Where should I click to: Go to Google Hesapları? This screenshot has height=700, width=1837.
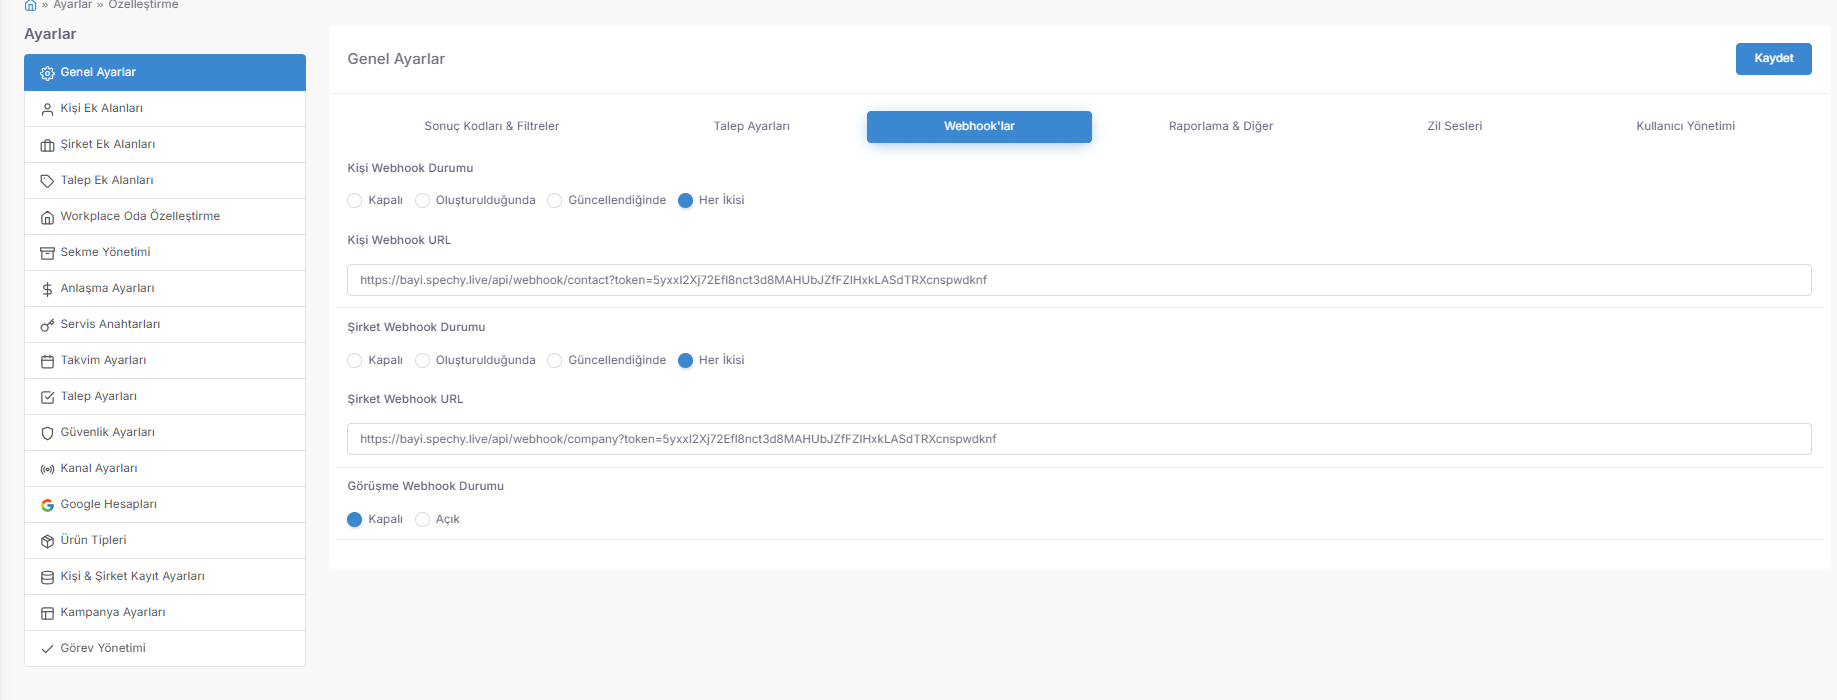(x=165, y=504)
